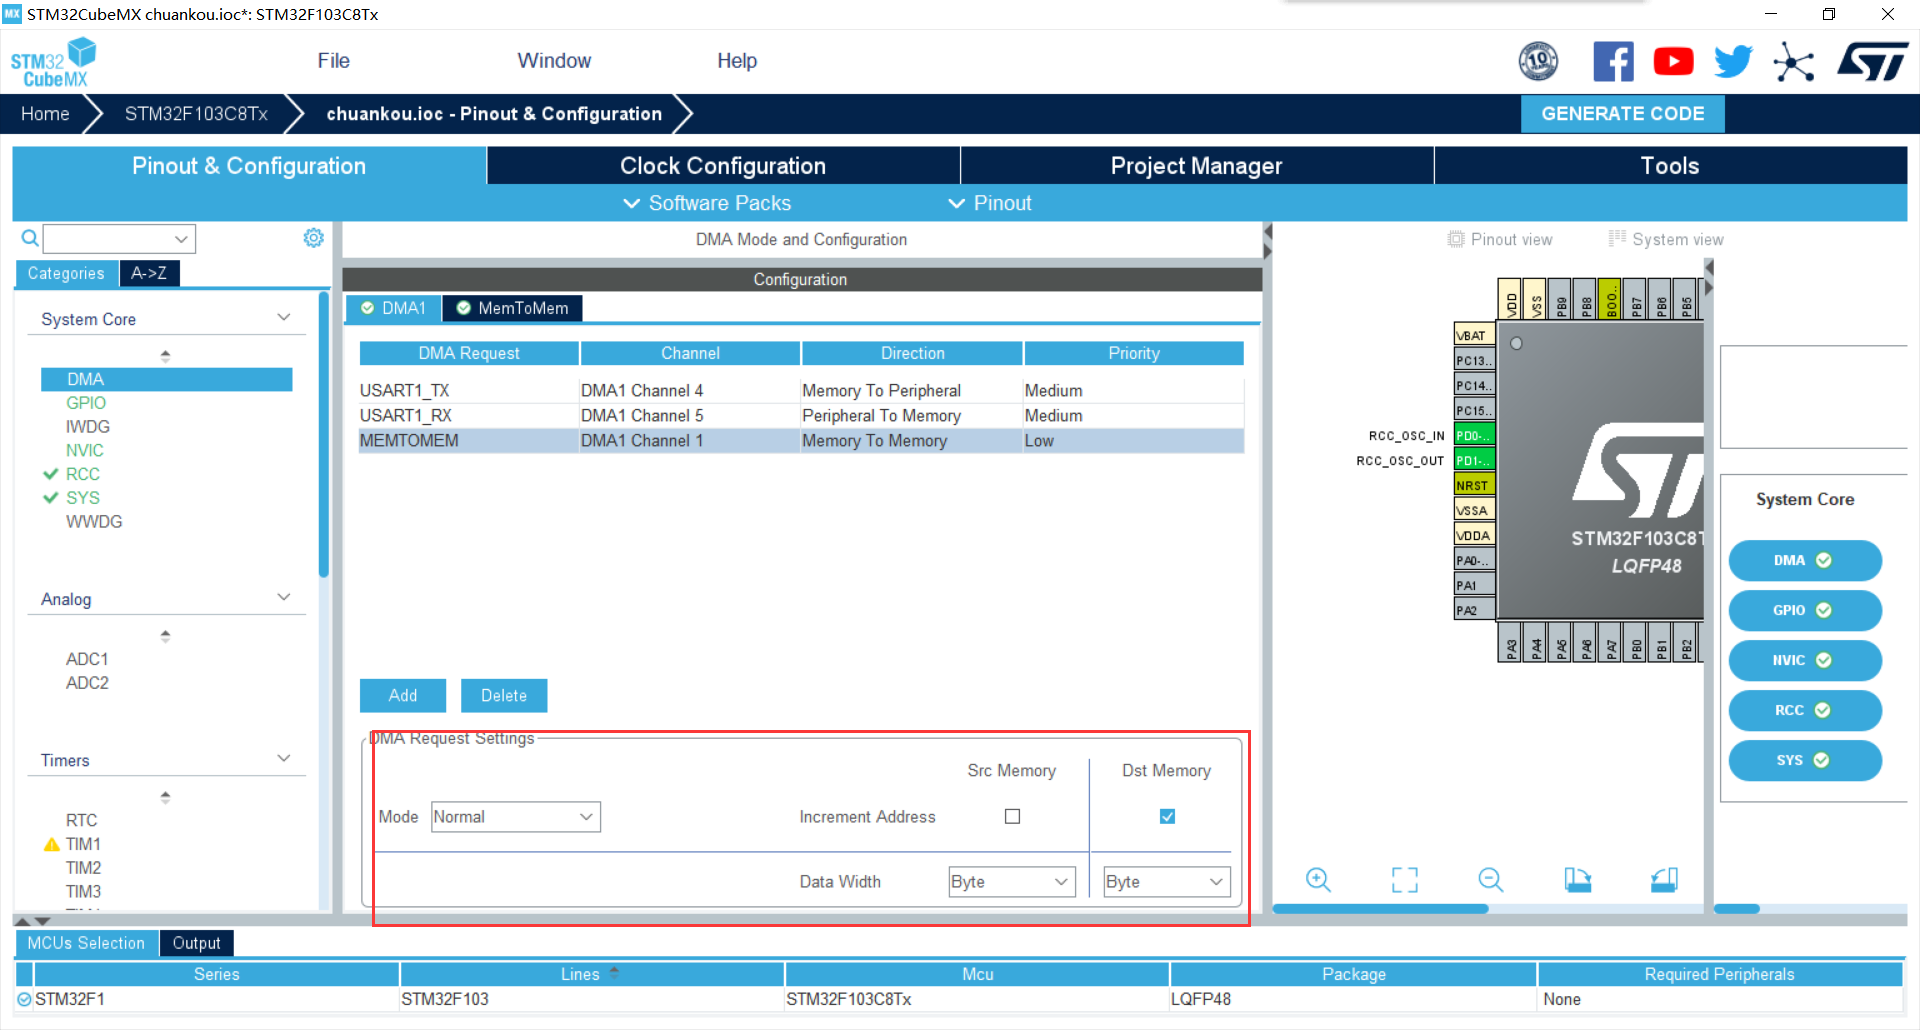Open the Facebook icon link
This screenshot has height=1030, width=1920.
tap(1613, 61)
